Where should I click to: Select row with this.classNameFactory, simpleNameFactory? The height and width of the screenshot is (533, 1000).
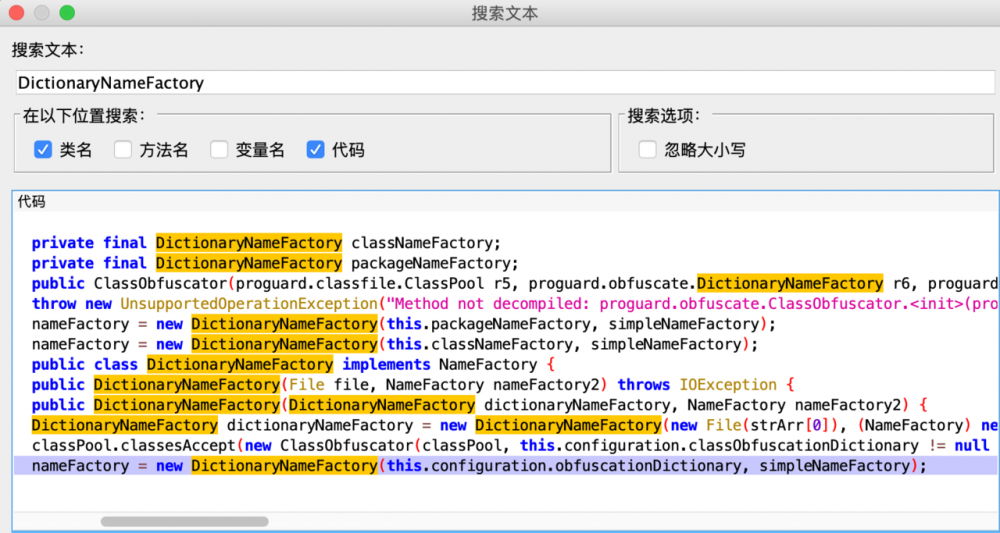coord(505,344)
